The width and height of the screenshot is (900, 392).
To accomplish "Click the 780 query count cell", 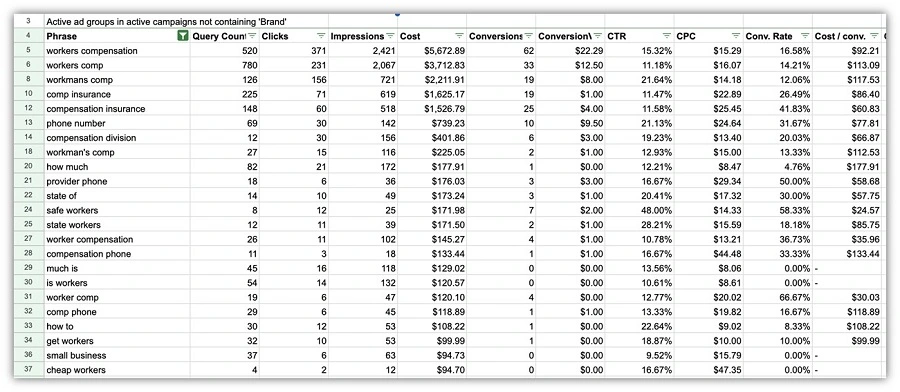I will click(224, 65).
